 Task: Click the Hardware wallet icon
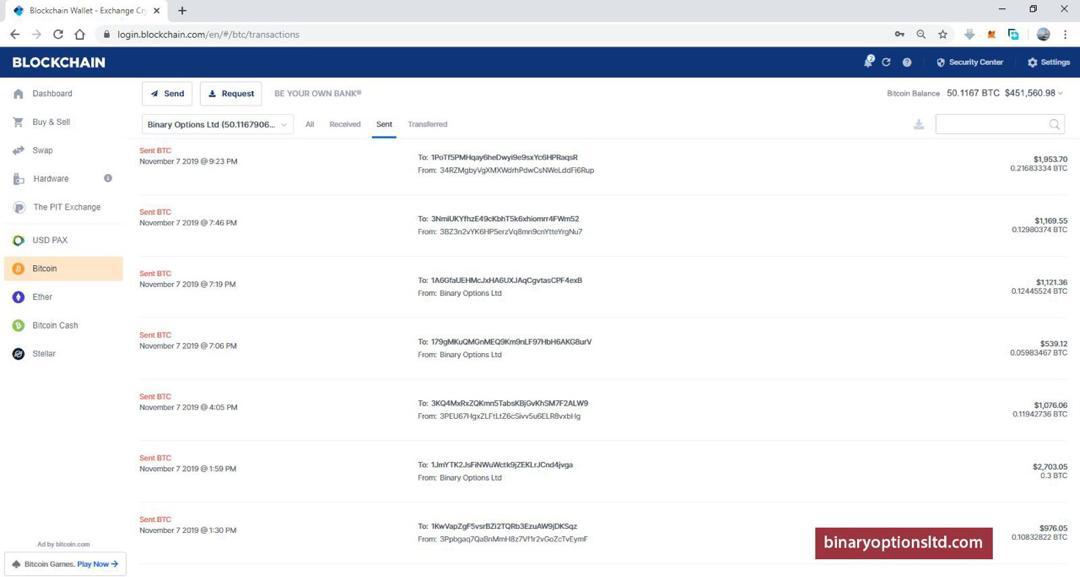tap(19, 179)
